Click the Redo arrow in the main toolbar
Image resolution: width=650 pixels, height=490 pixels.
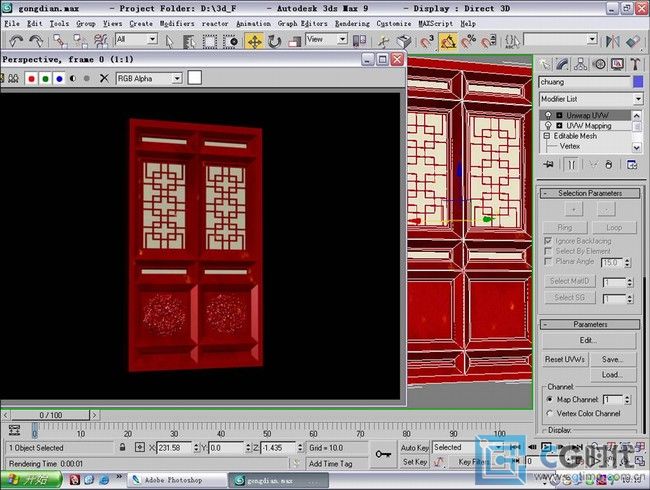36,41
